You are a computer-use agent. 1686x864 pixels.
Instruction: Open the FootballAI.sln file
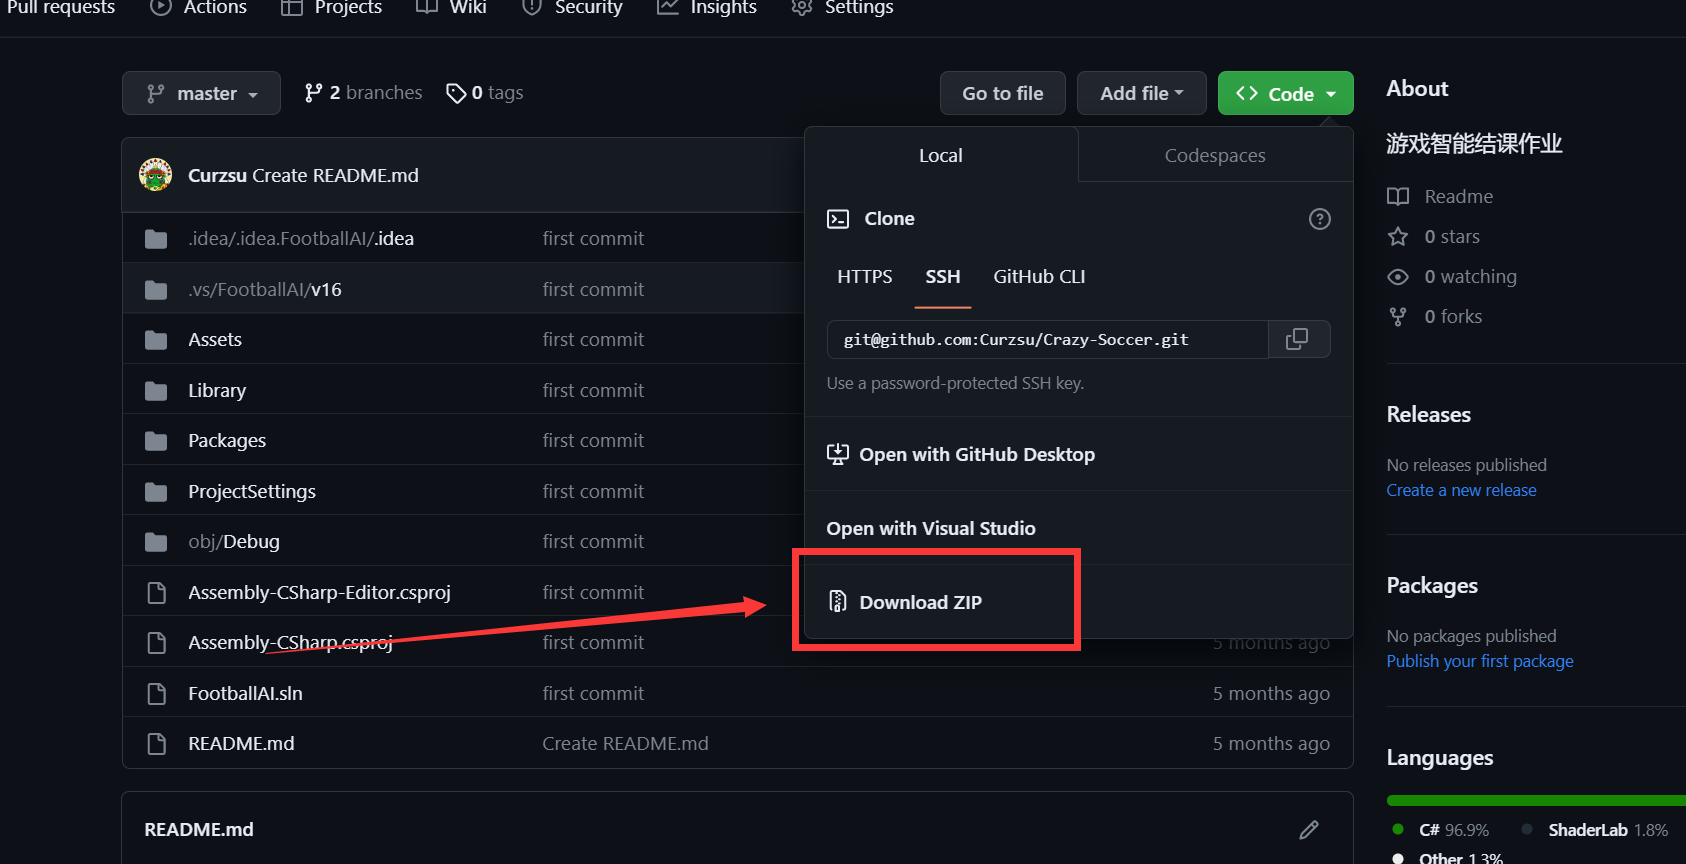point(245,694)
